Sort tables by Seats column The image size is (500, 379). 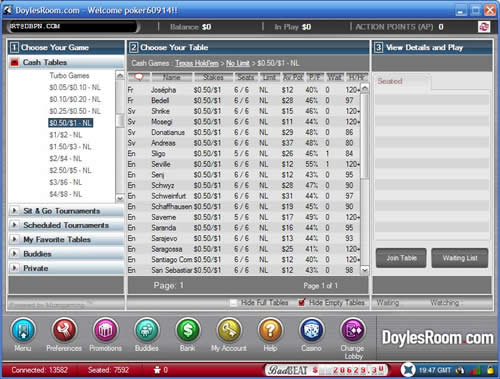click(246, 77)
